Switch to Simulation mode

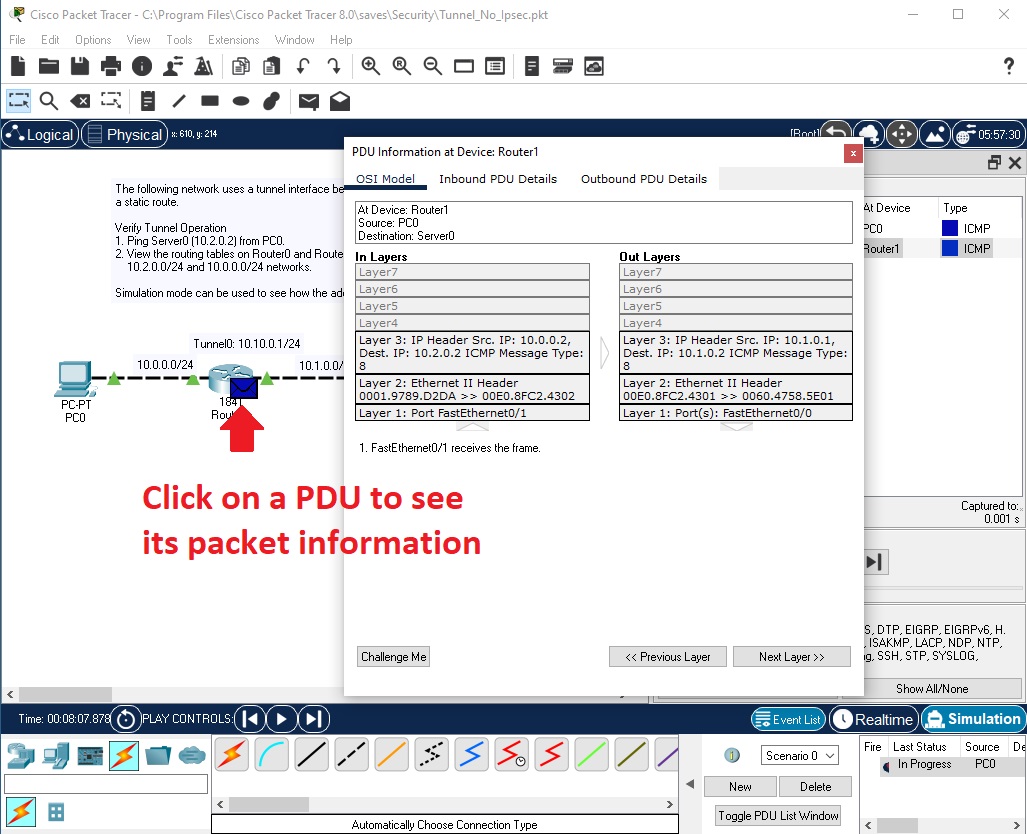coord(974,719)
